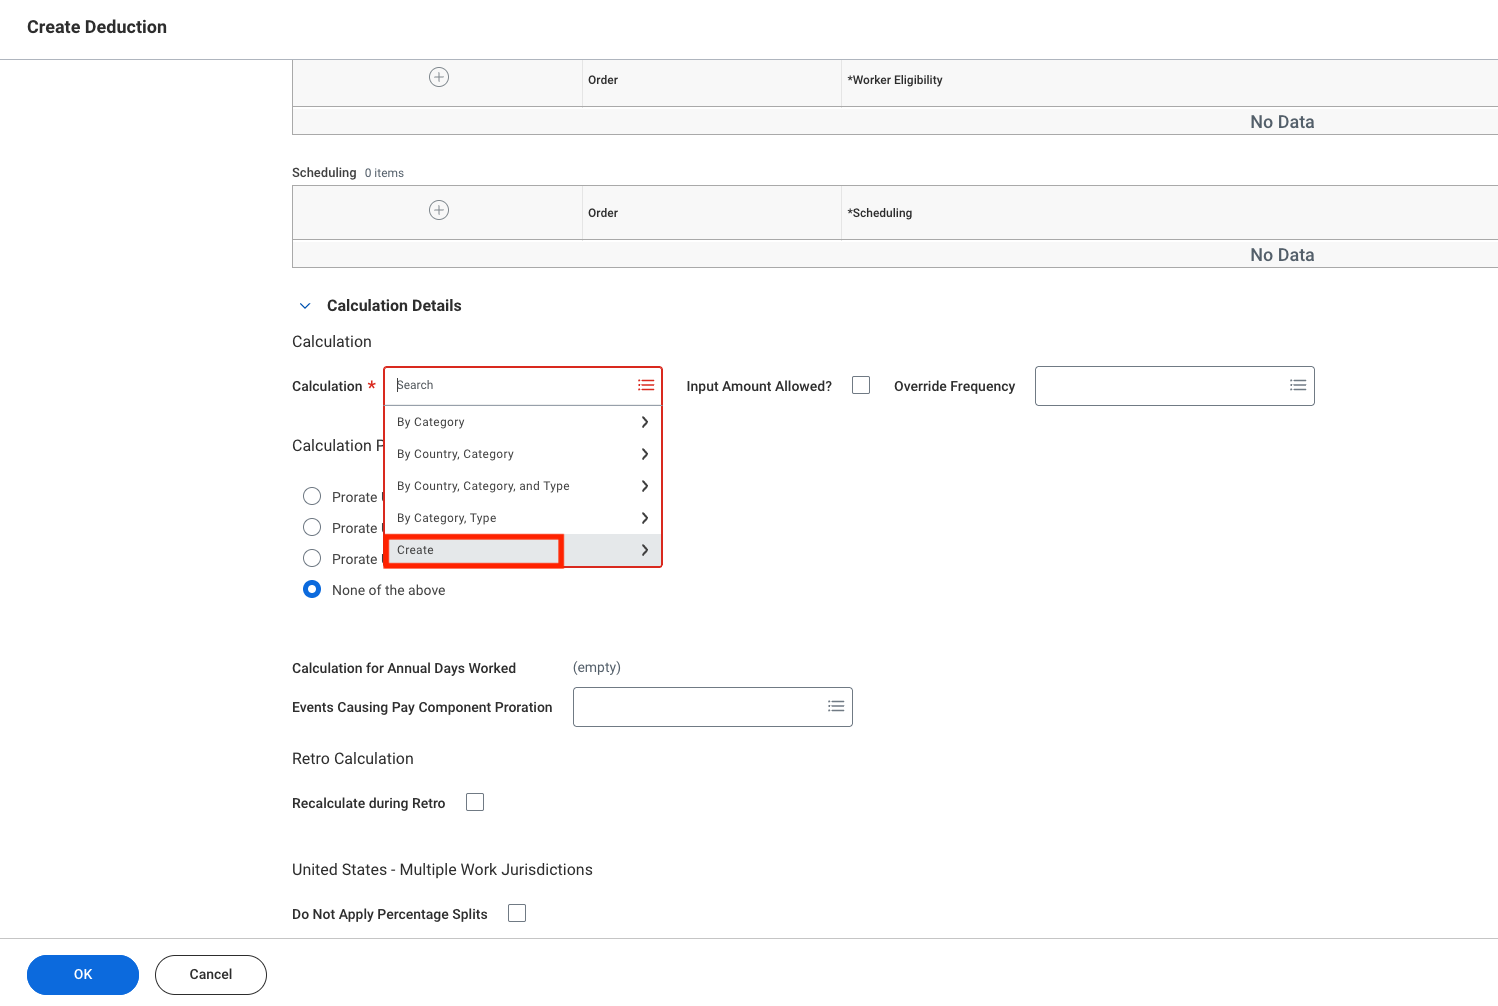Tick Do Not Apply Percentage Splits
1498x1006 pixels.
coord(517,913)
